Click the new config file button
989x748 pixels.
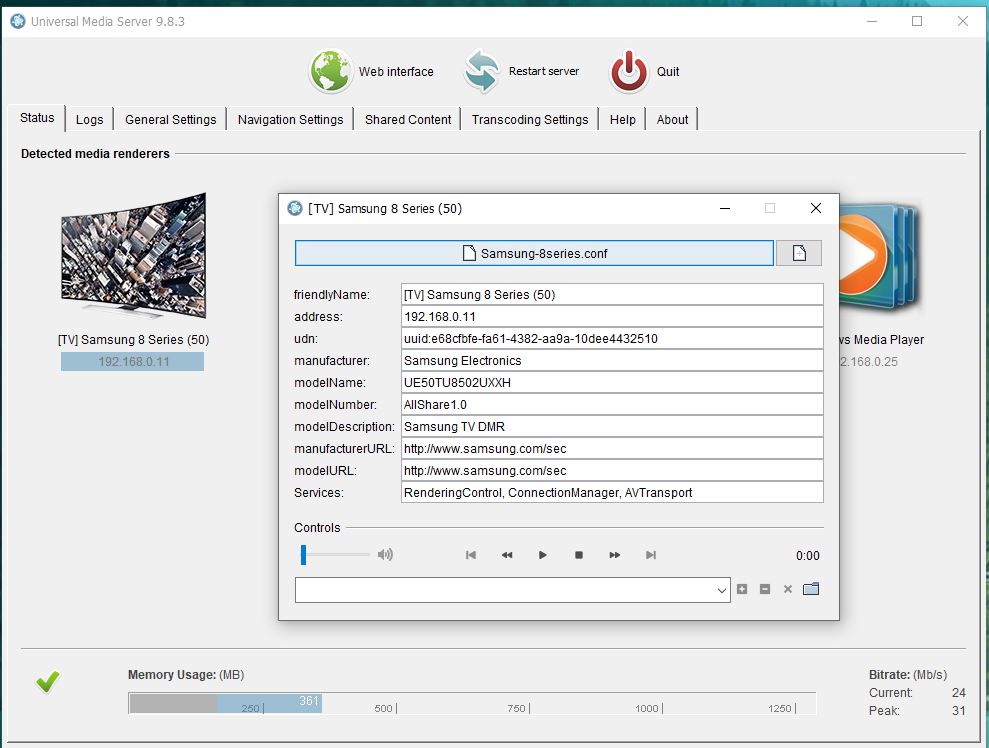[x=799, y=253]
